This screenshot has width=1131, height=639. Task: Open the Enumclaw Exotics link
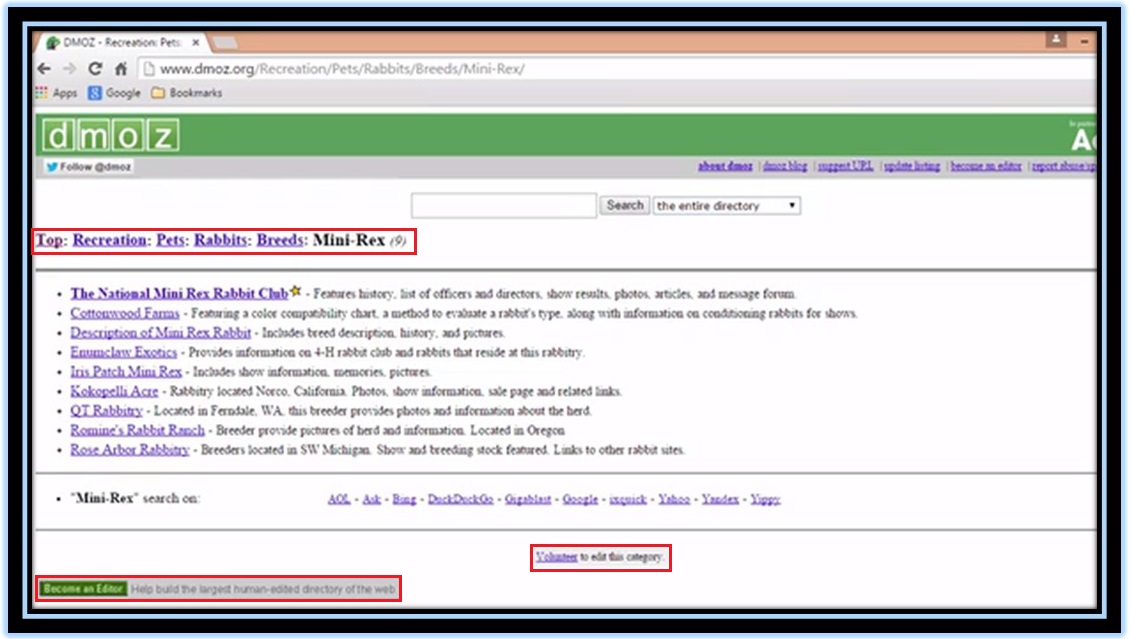pos(123,352)
